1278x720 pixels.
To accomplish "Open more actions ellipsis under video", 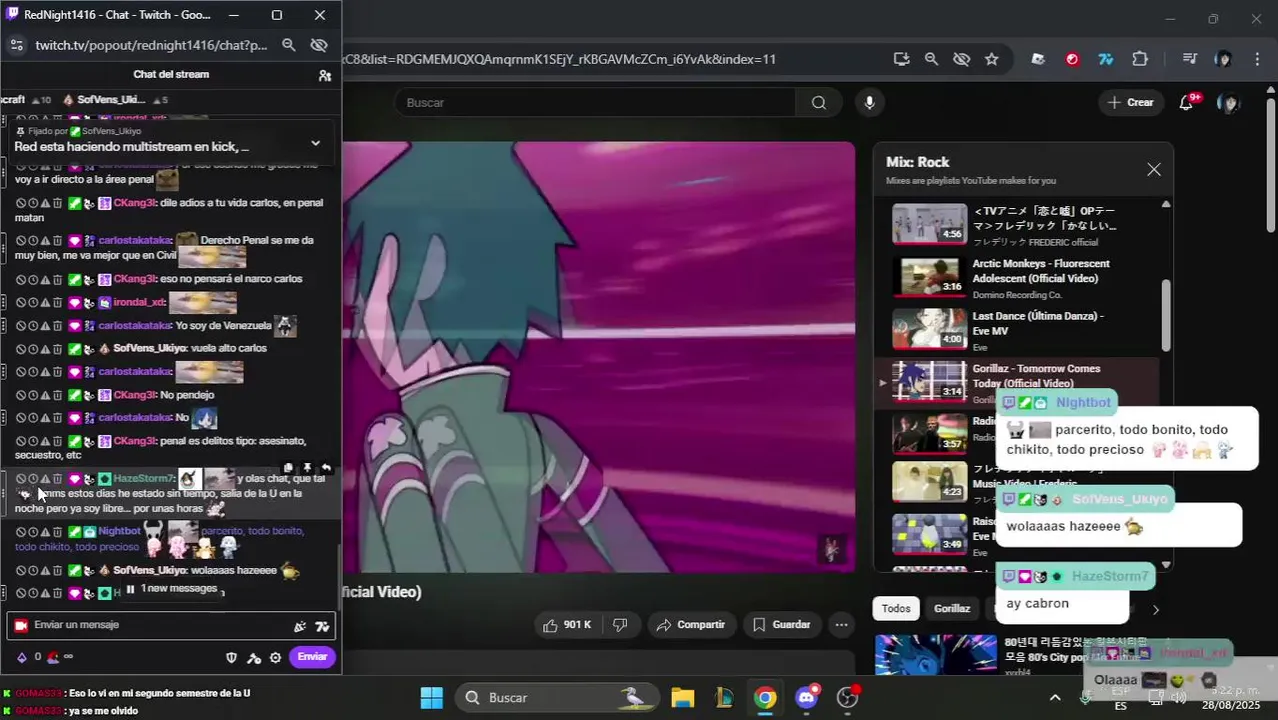I will (x=841, y=625).
